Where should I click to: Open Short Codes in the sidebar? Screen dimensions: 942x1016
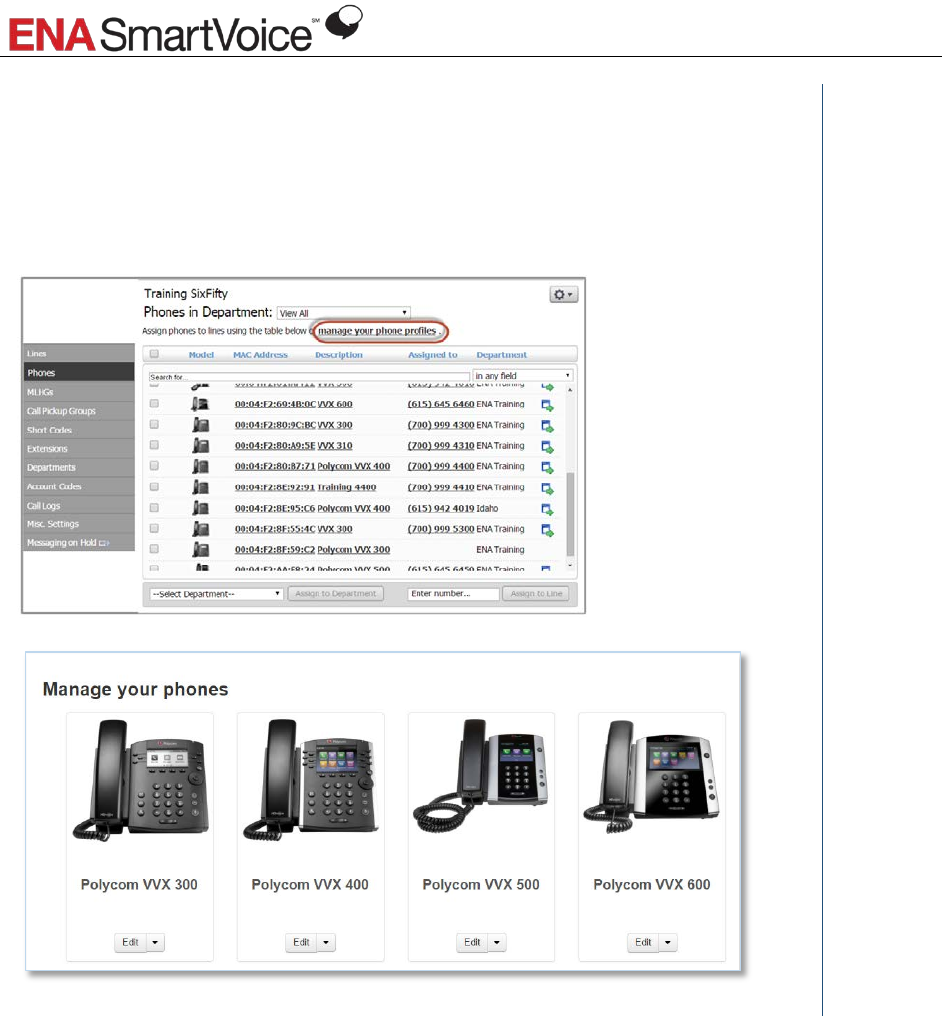[79, 430]
